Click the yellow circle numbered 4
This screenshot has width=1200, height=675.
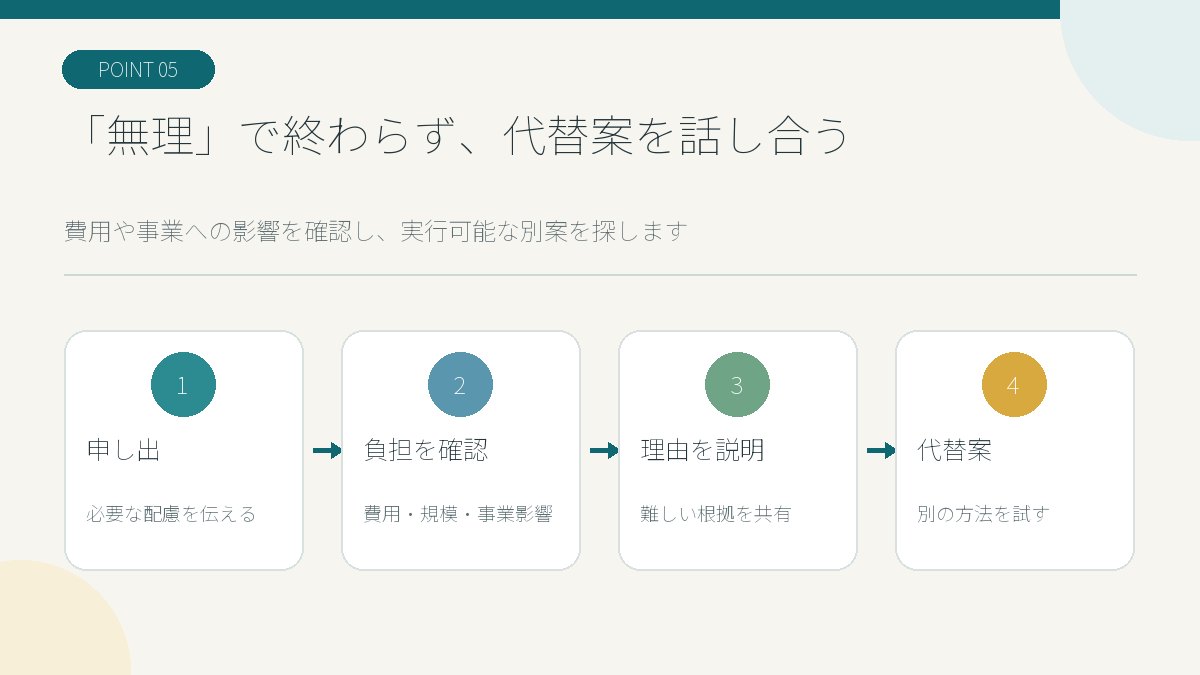point(1014,385)
